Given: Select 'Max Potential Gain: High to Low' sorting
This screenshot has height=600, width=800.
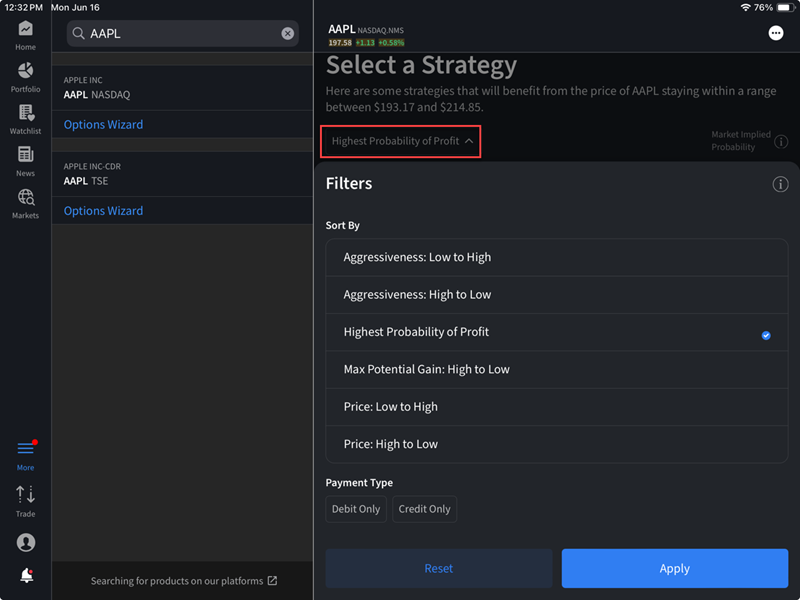Looking at the screenshot, I should [556, 369].
